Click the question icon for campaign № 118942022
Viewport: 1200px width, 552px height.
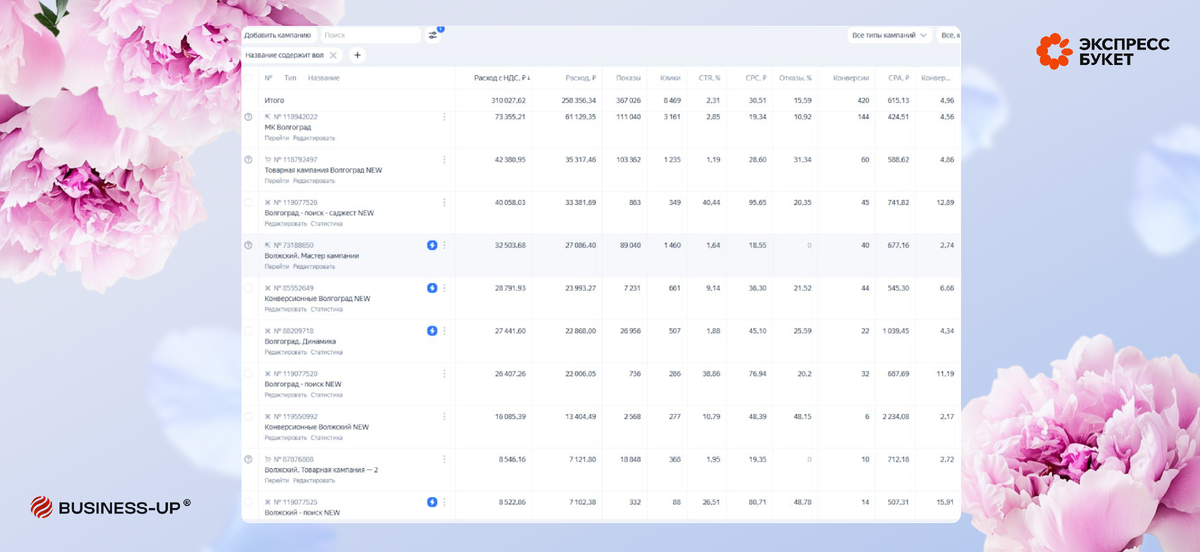click(x=249, y=117)
